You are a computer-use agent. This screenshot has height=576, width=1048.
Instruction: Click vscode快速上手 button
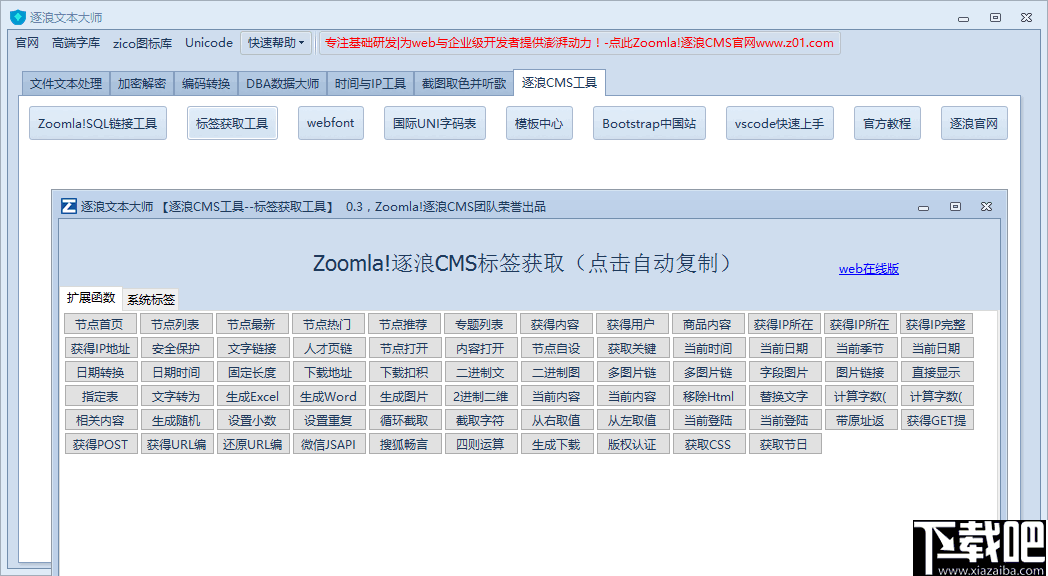[x=779, y=123]
